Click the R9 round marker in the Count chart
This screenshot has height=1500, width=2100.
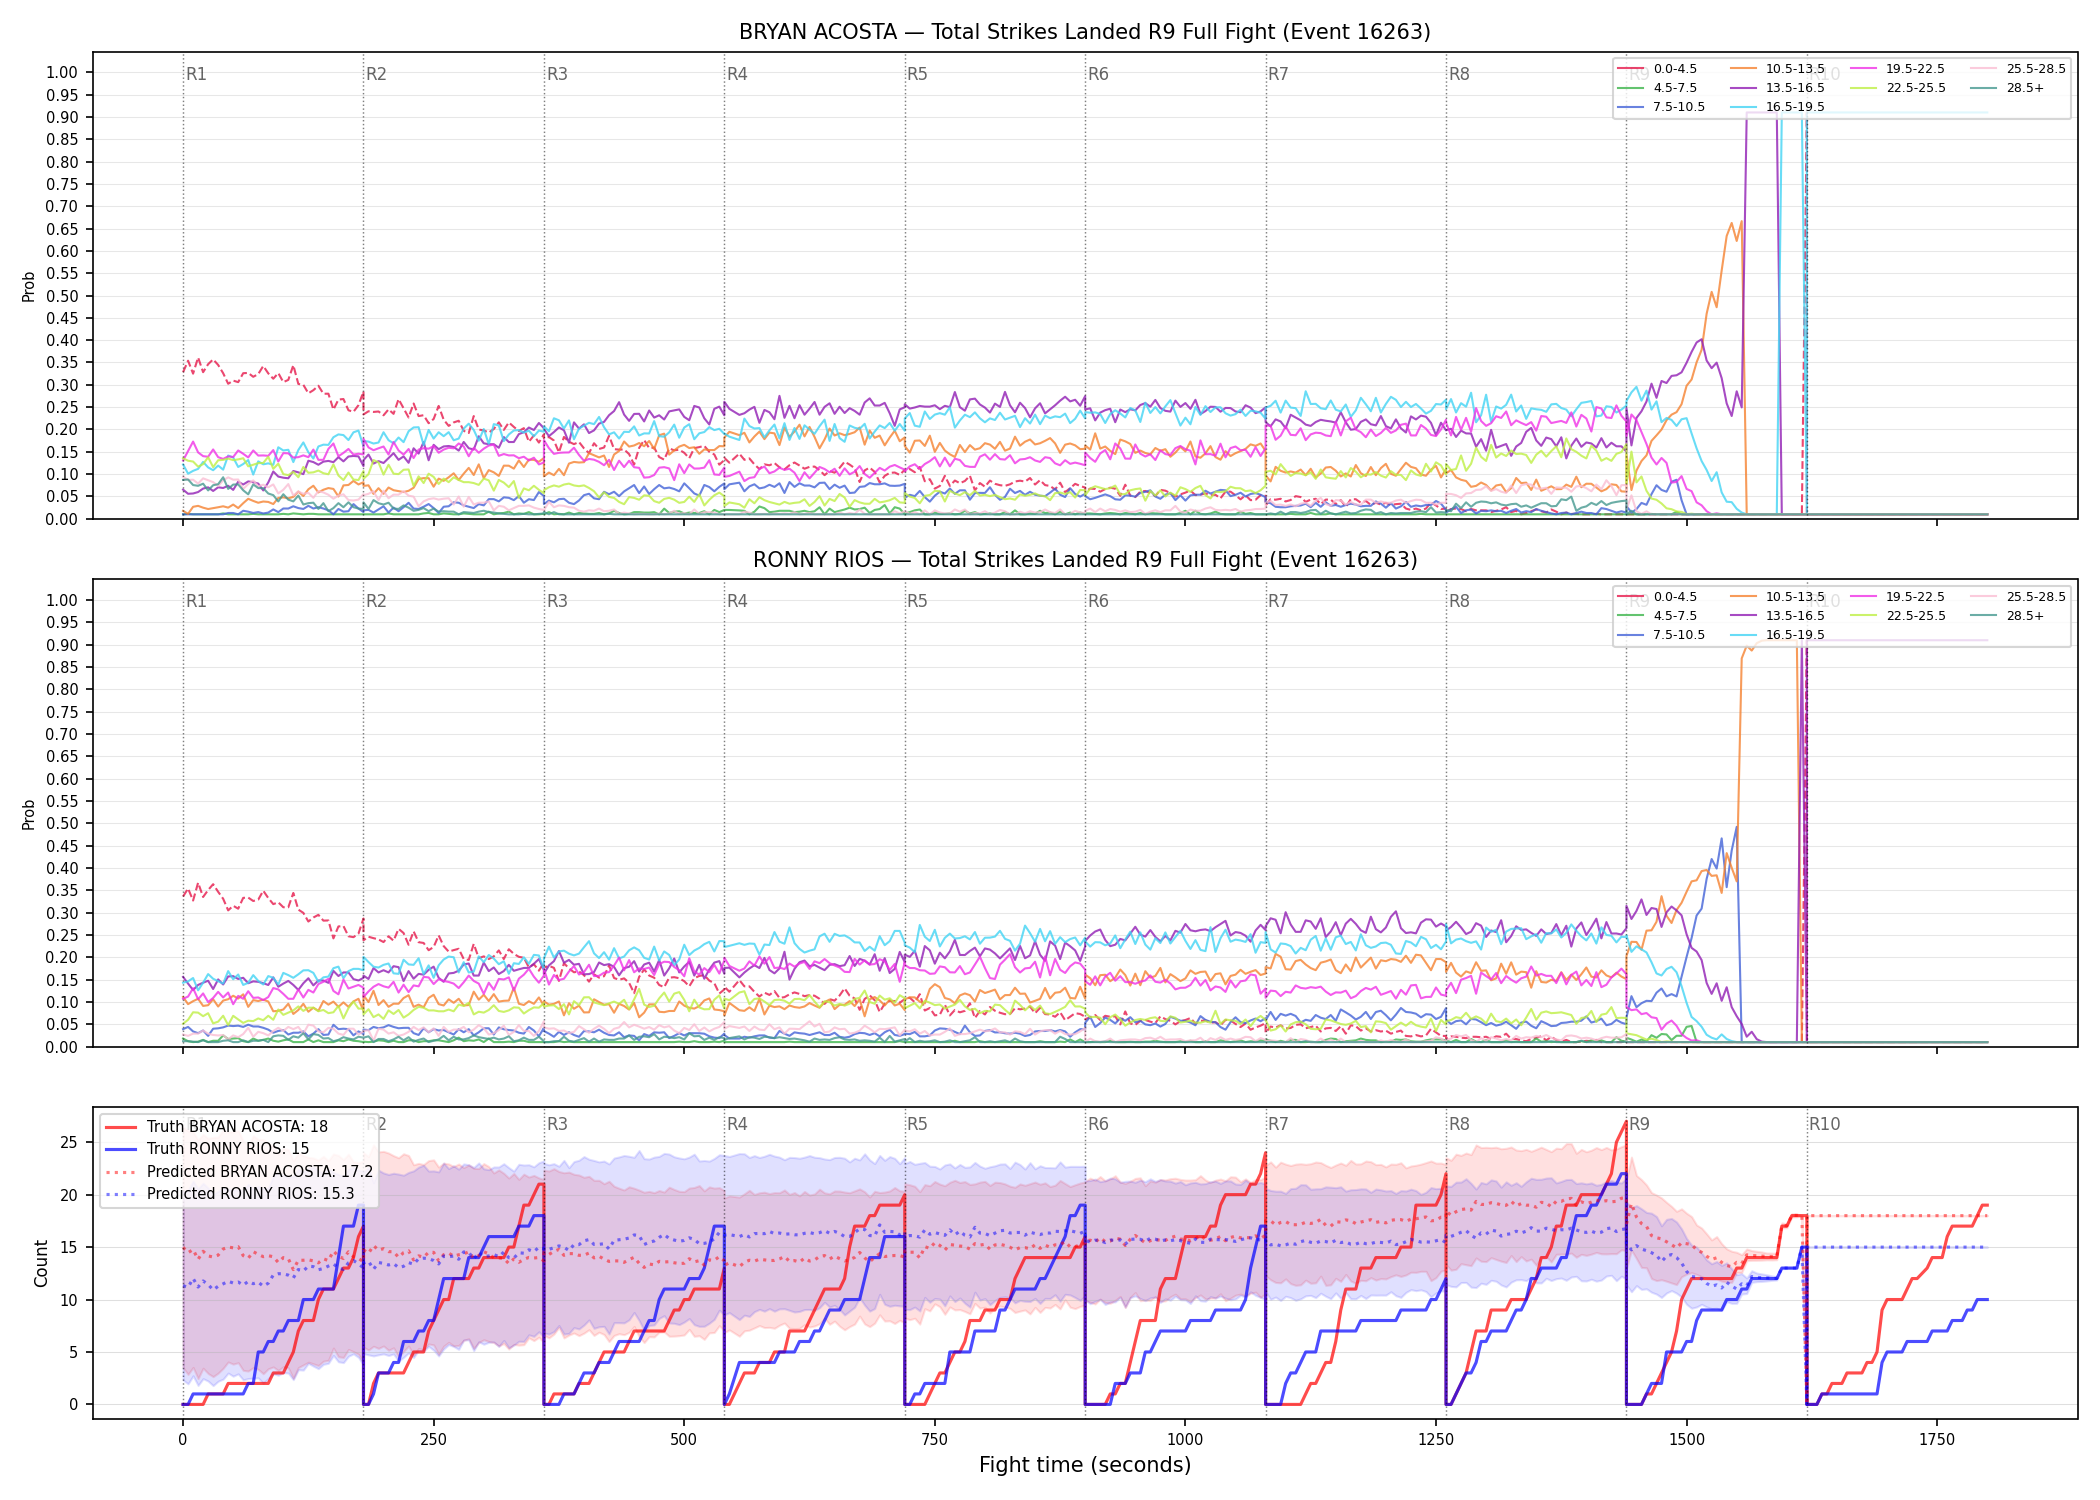pos(1639,1124)
